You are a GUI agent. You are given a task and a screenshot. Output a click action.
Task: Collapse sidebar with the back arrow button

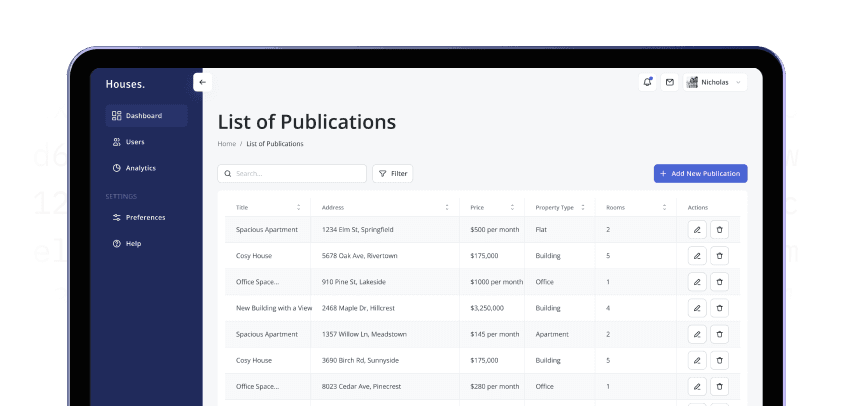tap(202, 83)
